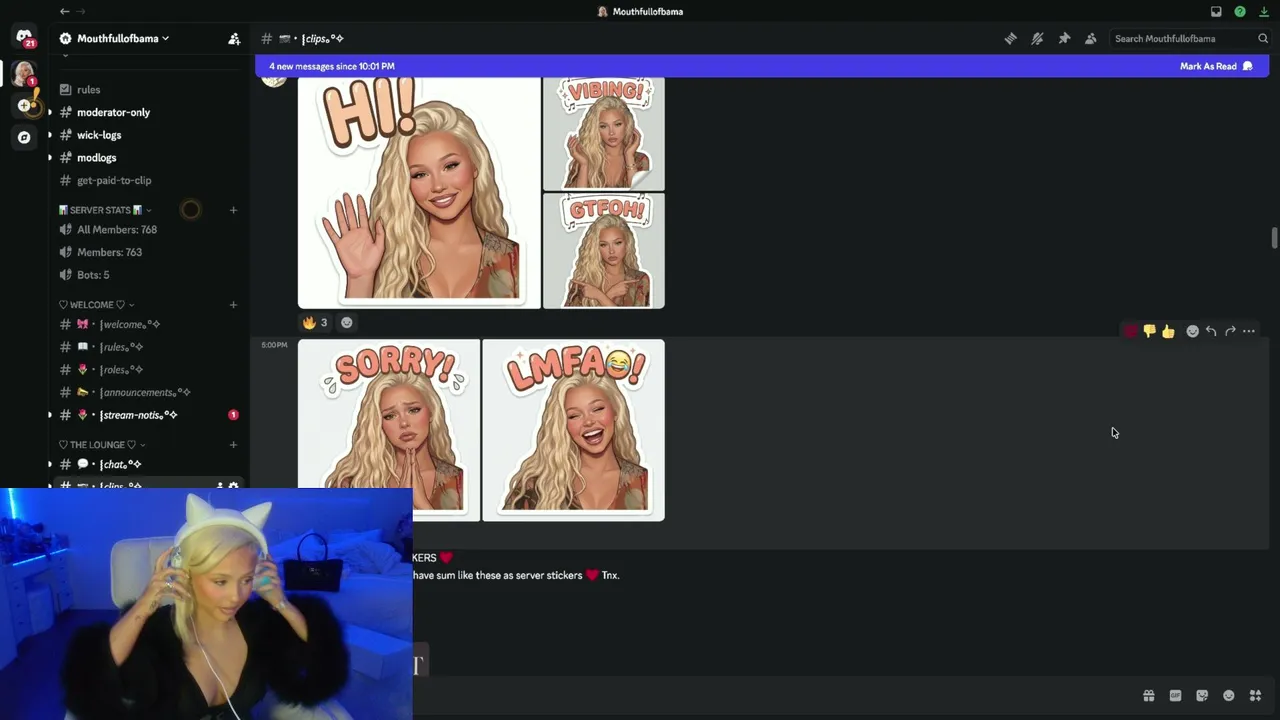Open the green Help icon
1280x720 pixels.
tap(1240, 11)
